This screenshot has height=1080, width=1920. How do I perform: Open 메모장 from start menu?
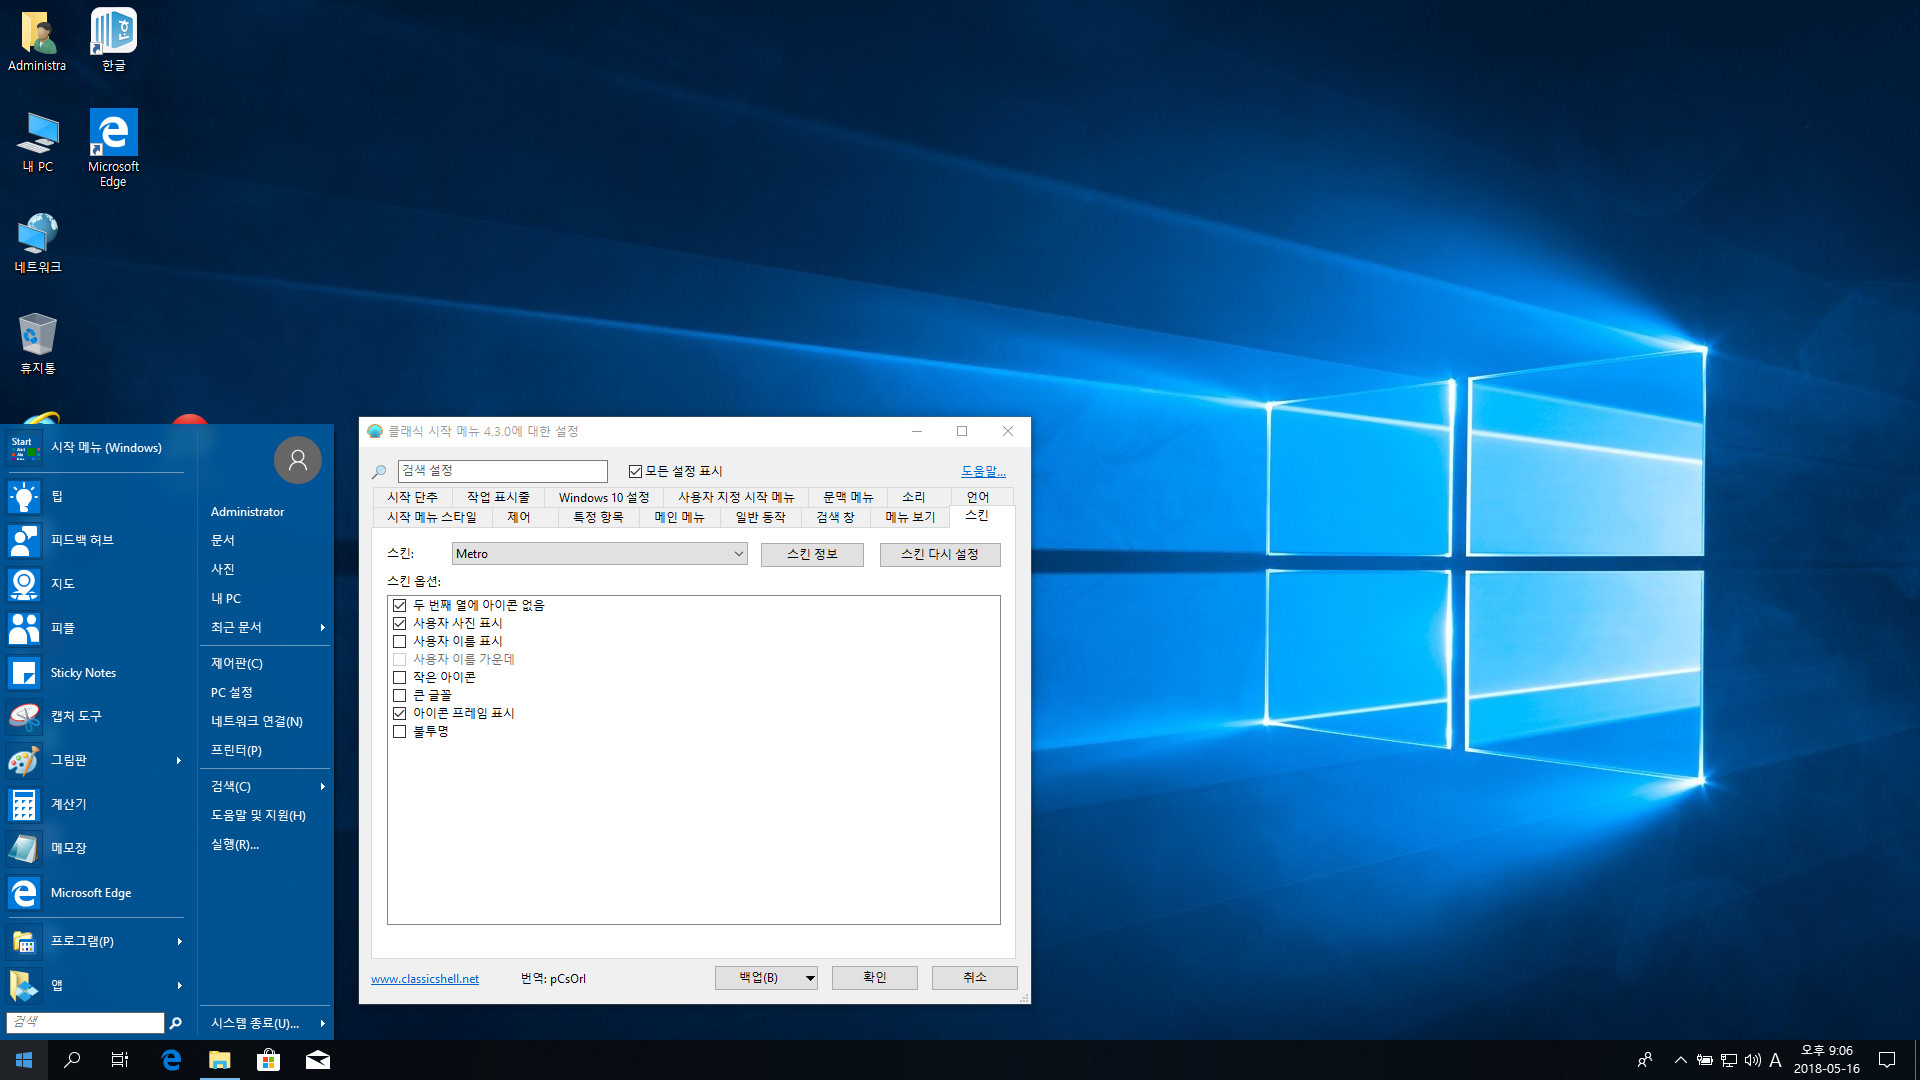coord(95,848)
